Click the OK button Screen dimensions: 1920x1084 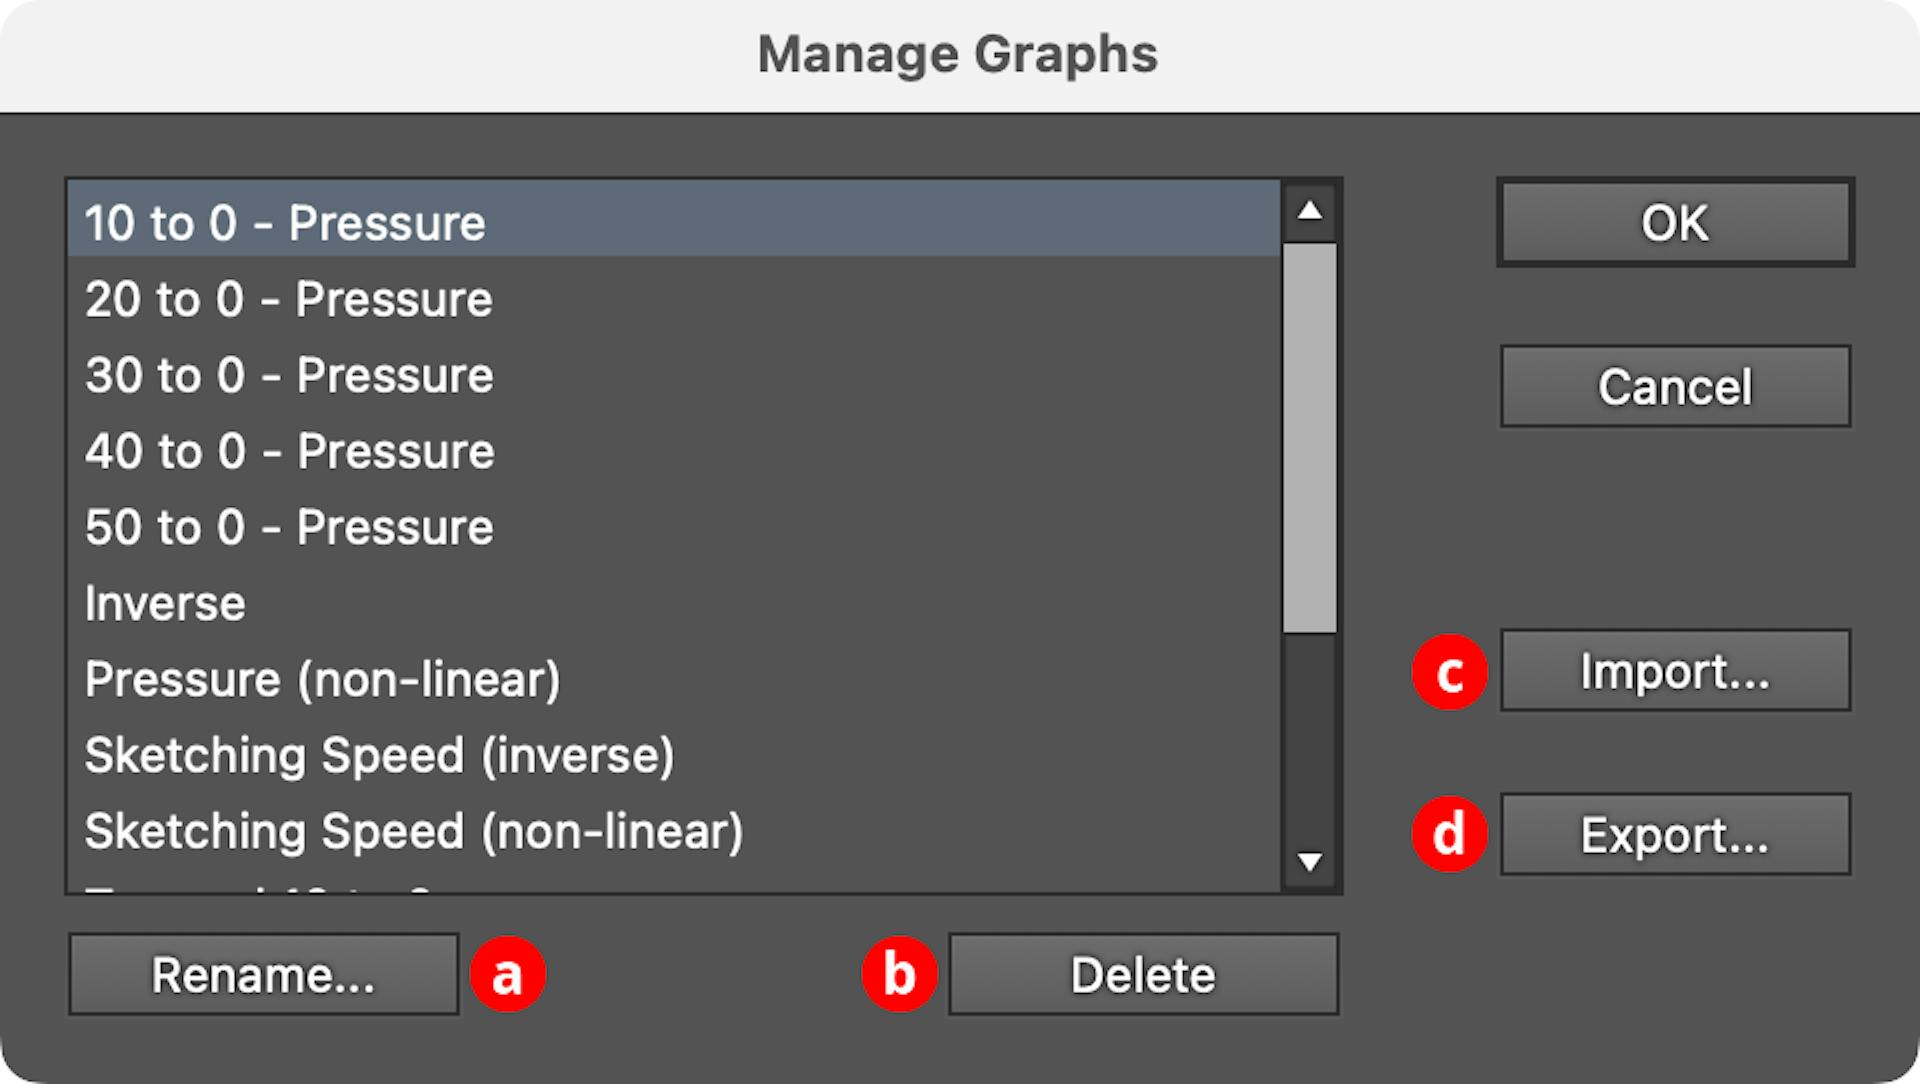click(1674, 222)
